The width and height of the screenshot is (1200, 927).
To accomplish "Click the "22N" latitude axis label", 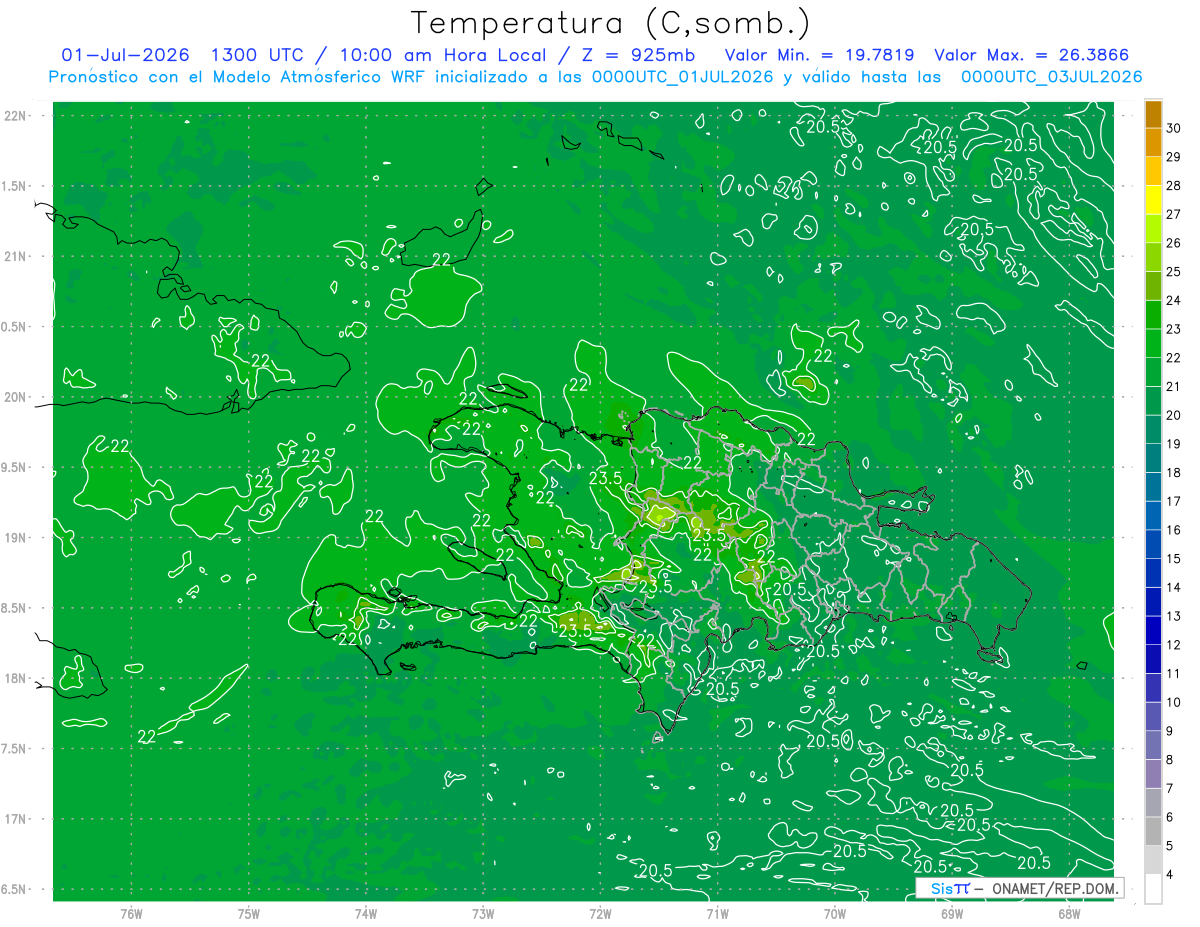I will point(15,115).
